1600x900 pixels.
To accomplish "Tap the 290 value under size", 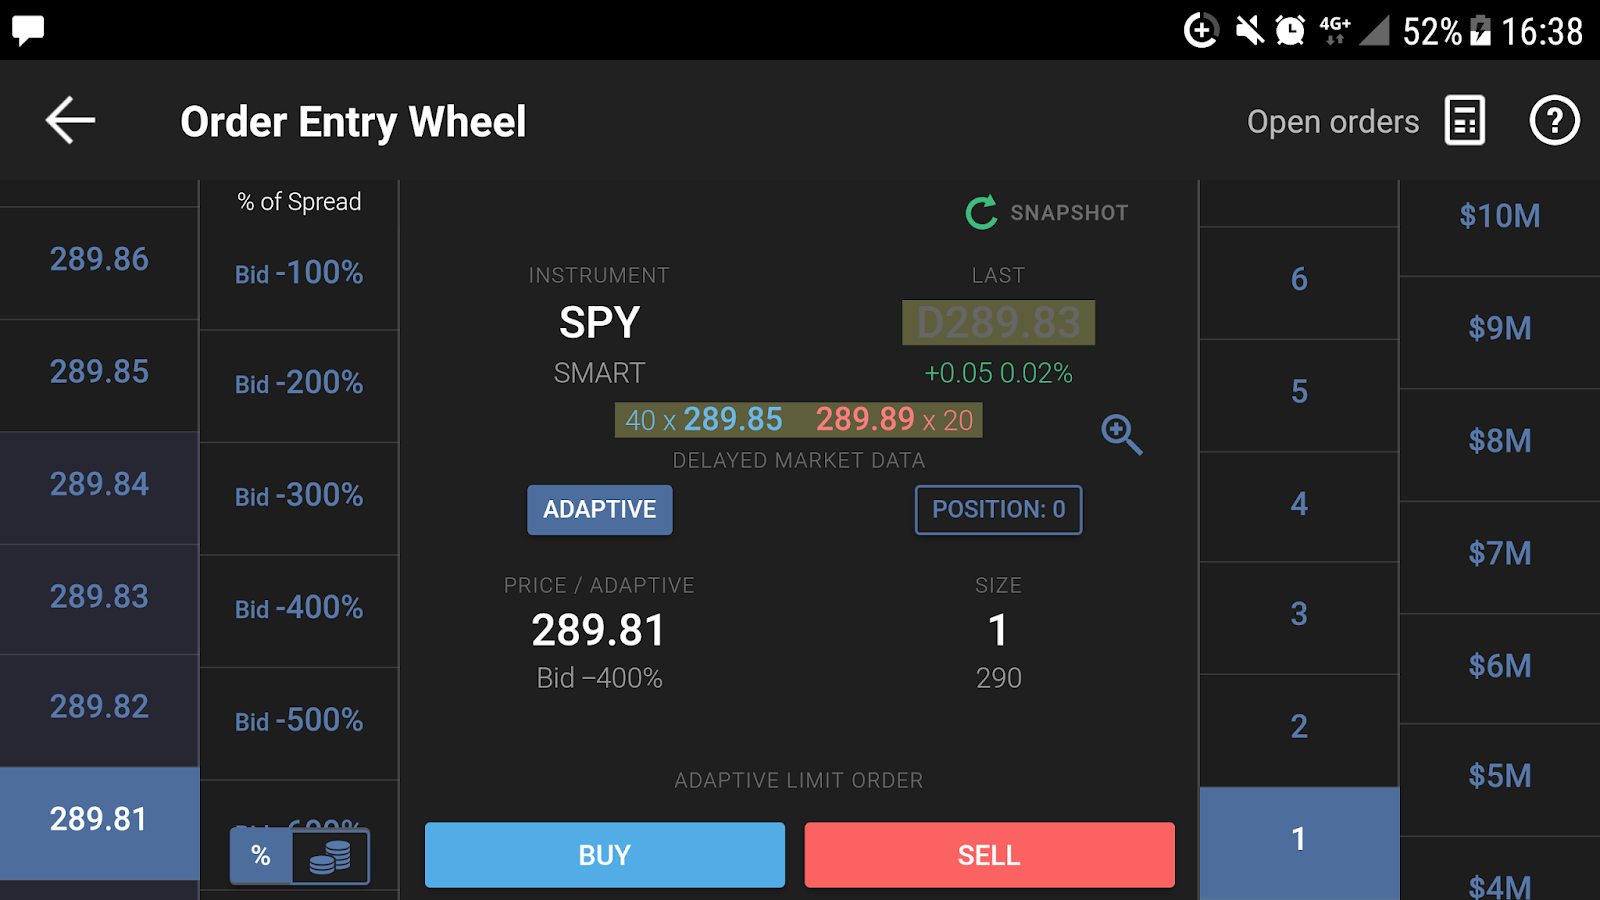I will (x=998, y=679).
